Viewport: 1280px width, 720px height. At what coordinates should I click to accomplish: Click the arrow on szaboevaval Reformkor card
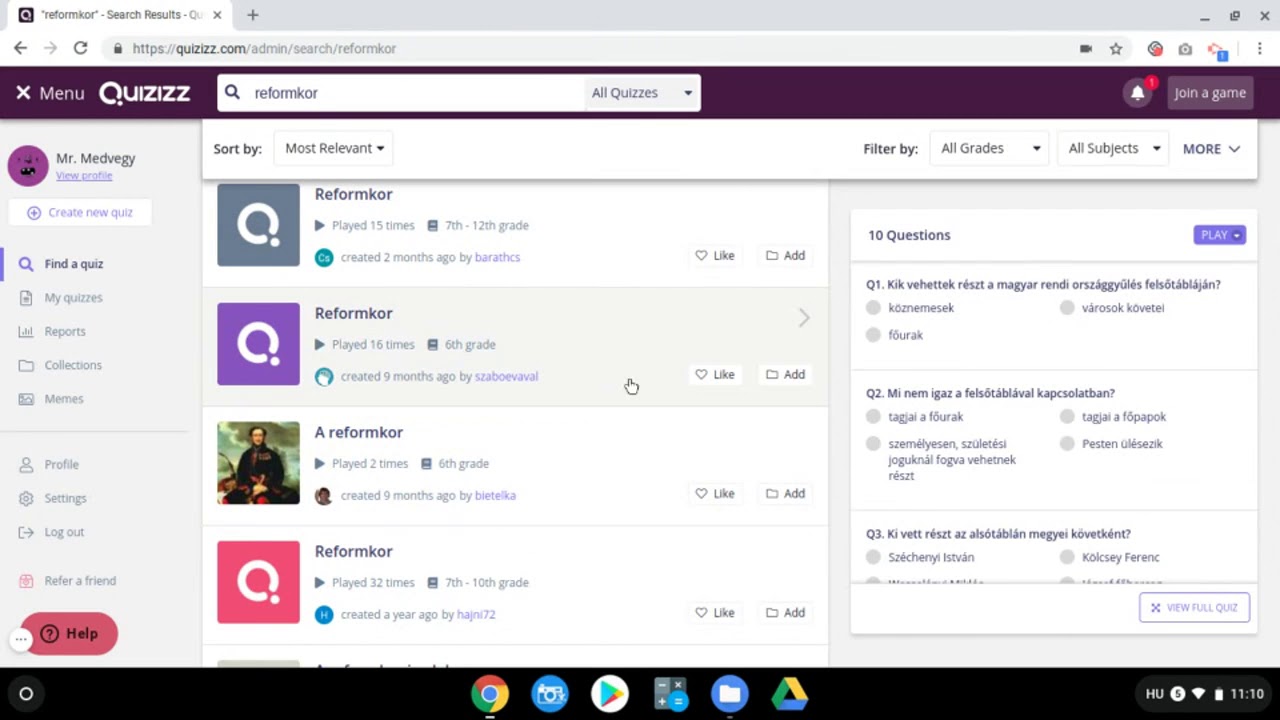click(x=804, y=318)
